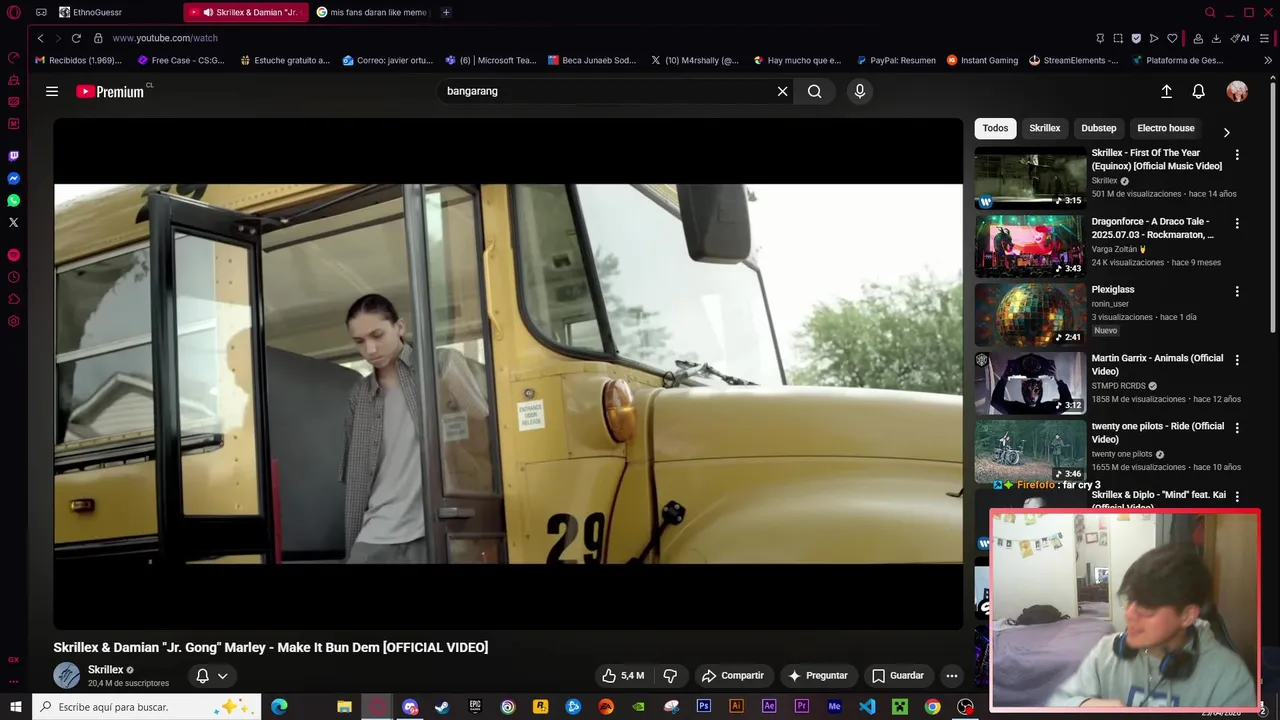Open options for Skrillex & Diplo Mind video
The image size is (1280, 720).
(1237, 496)
